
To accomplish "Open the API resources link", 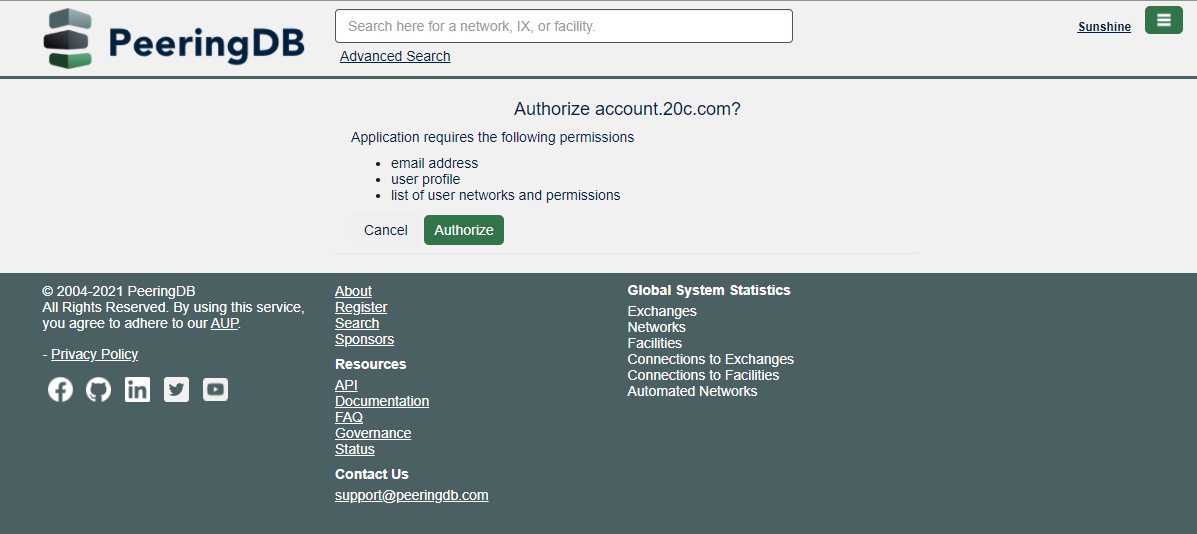I will click(346, 385).
